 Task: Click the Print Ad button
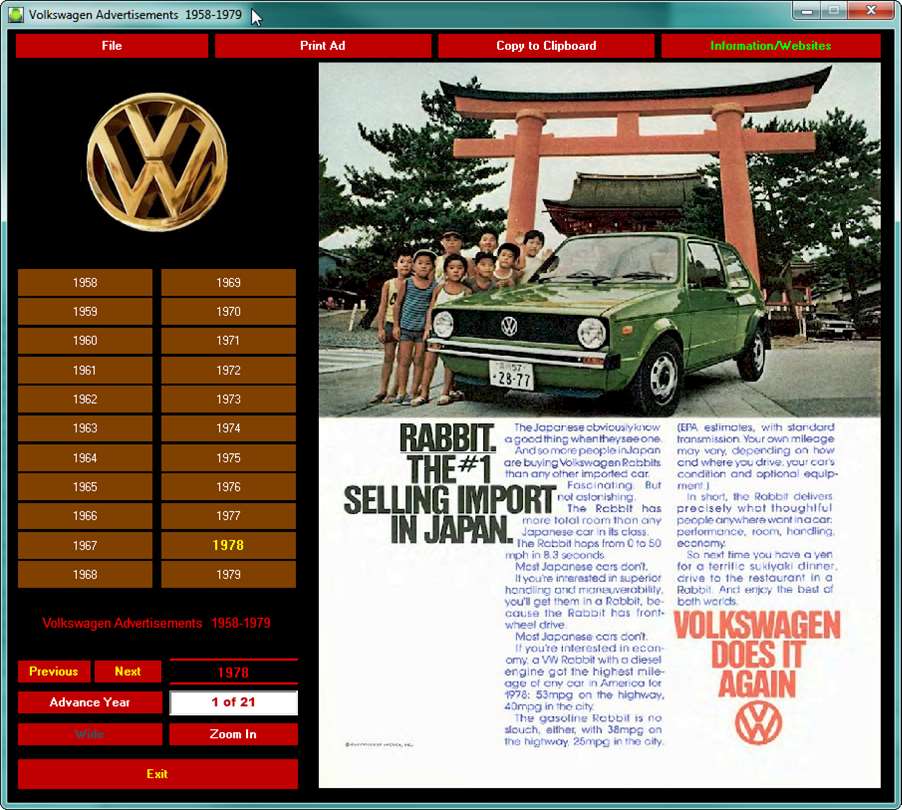323,46
